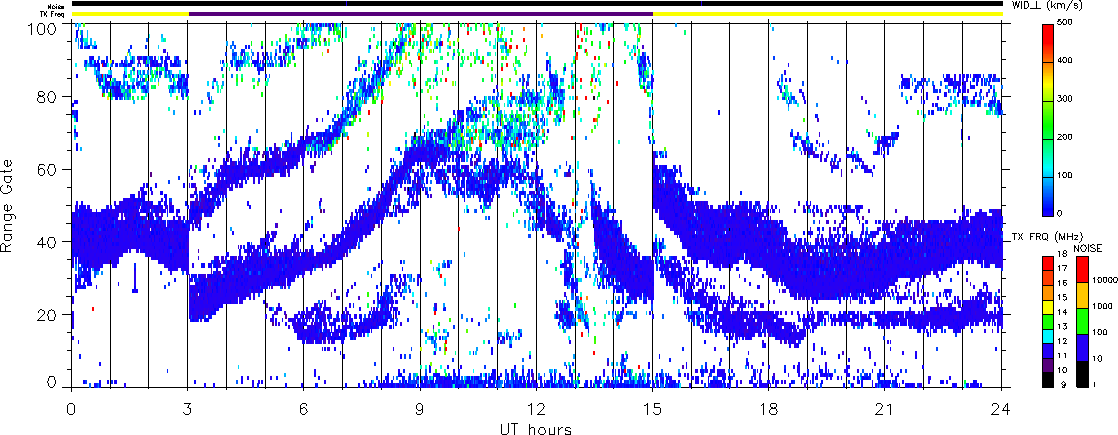Screen dimensions: 1118x435
Task: Click the 400 label on width colorbar
Action: click(x=1066, y=62)
